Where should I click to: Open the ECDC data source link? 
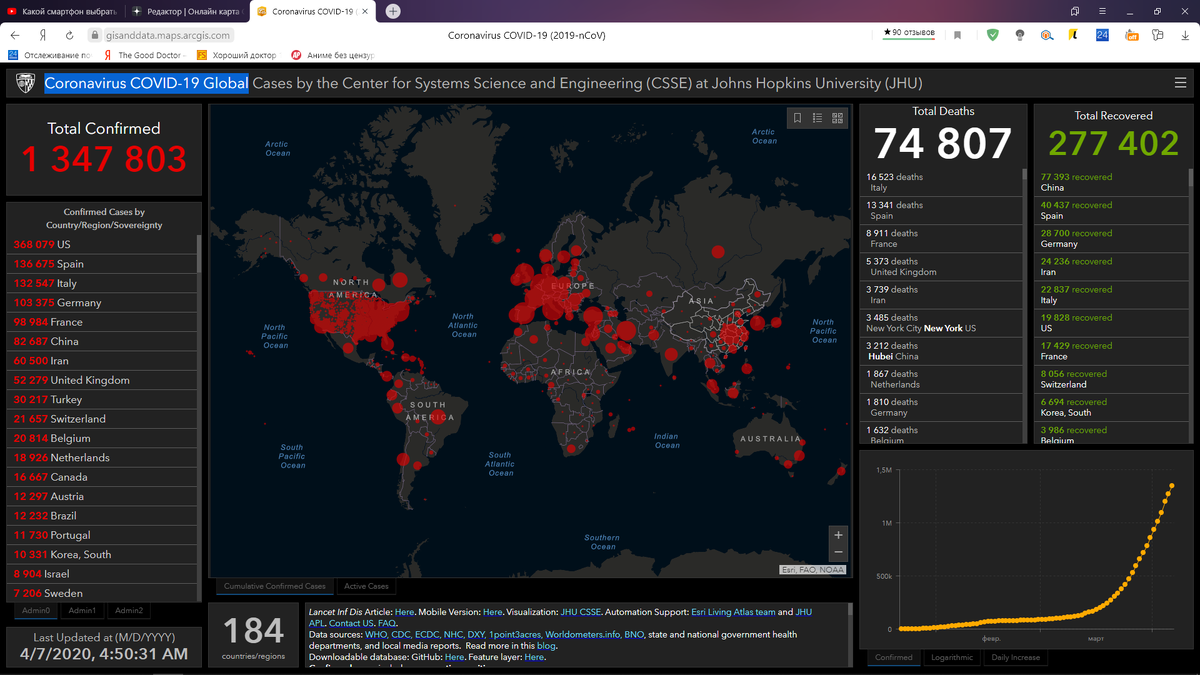pos(428,635)
